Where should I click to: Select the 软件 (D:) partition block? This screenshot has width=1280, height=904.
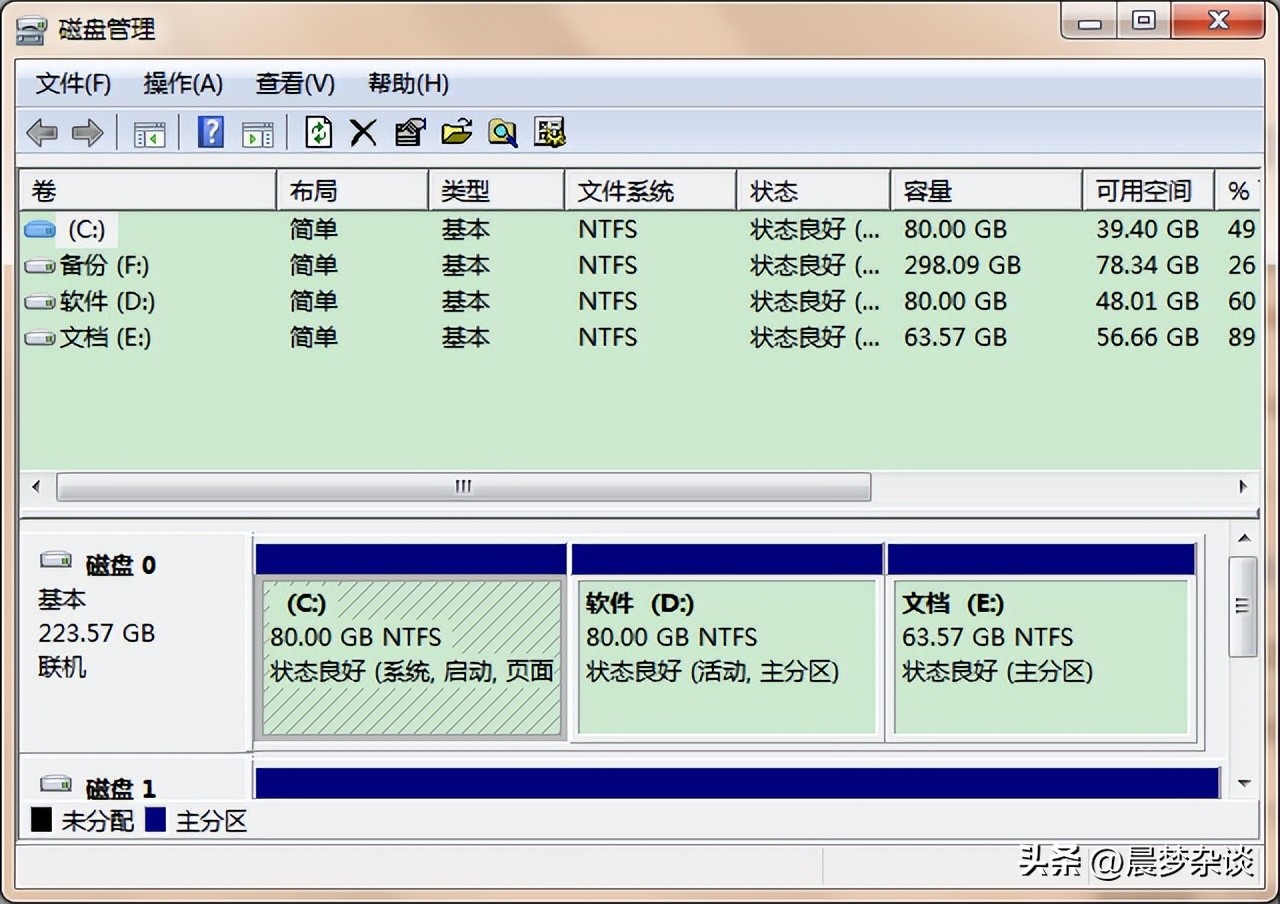click(x=726, y=655)
